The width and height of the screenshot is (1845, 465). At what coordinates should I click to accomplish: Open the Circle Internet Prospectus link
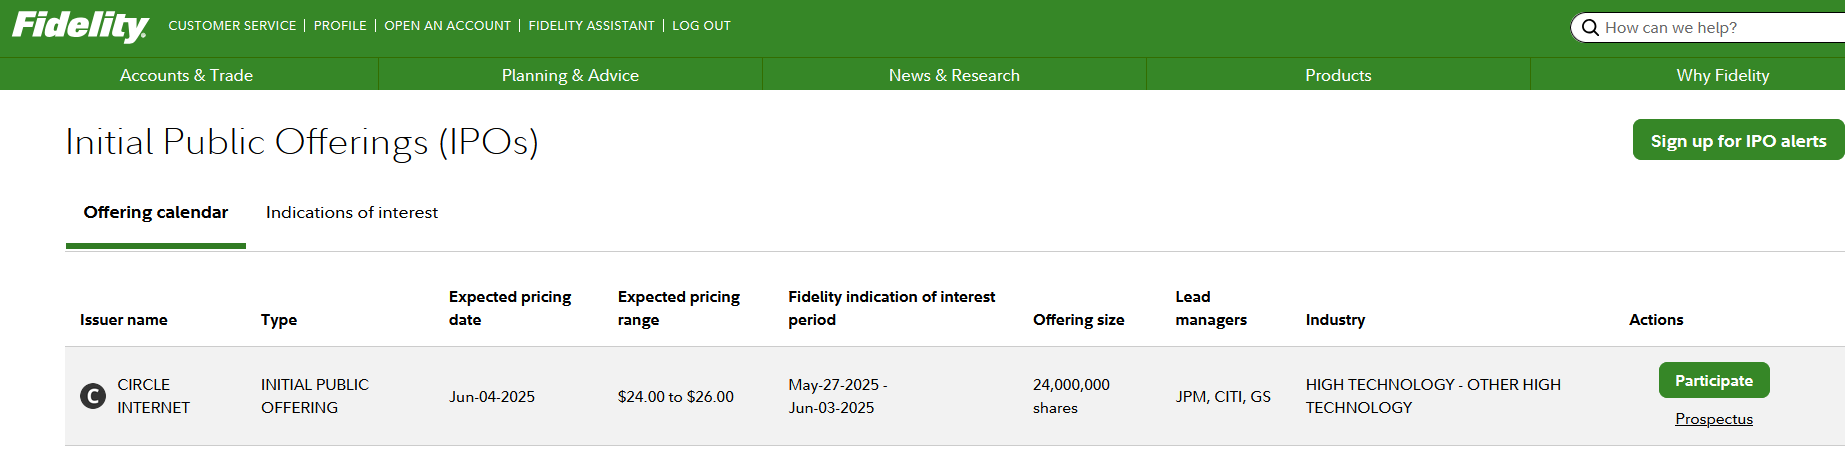1714,419
